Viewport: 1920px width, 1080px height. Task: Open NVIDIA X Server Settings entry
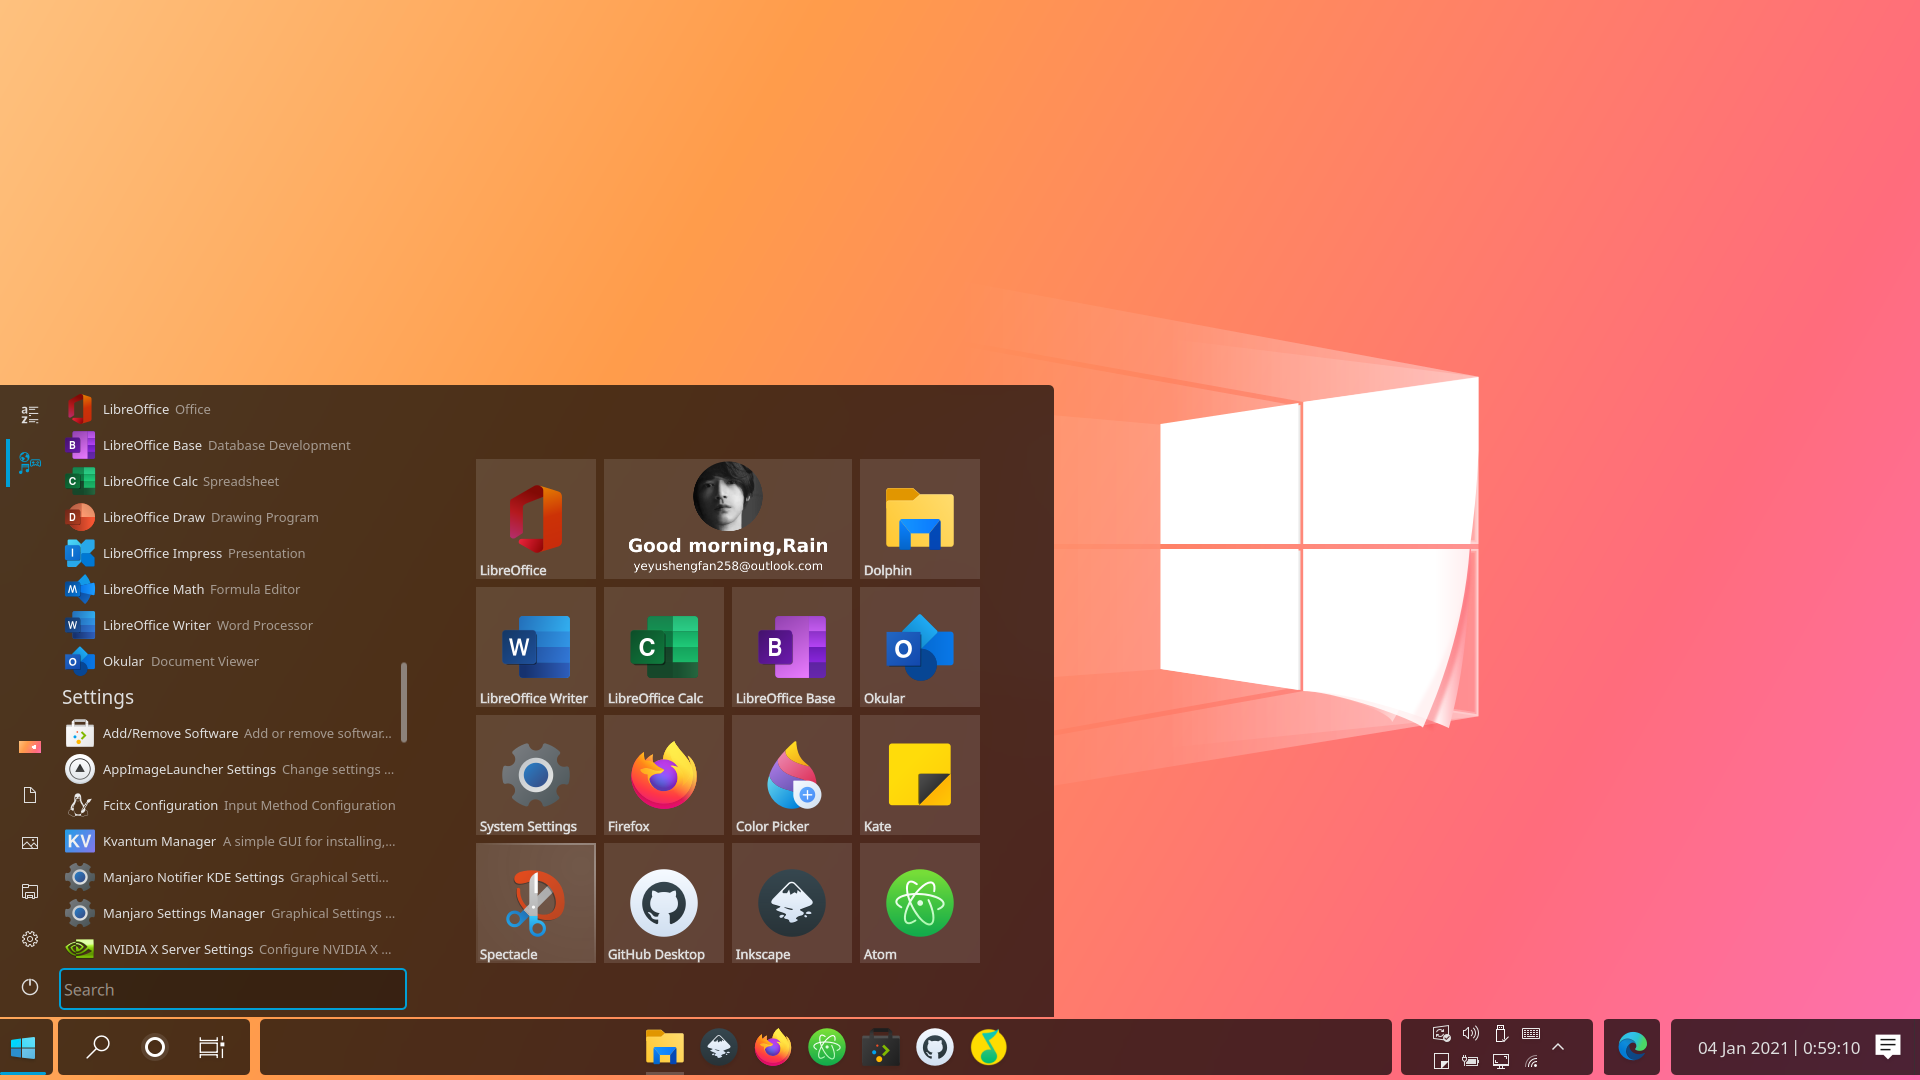click(230, 949)
